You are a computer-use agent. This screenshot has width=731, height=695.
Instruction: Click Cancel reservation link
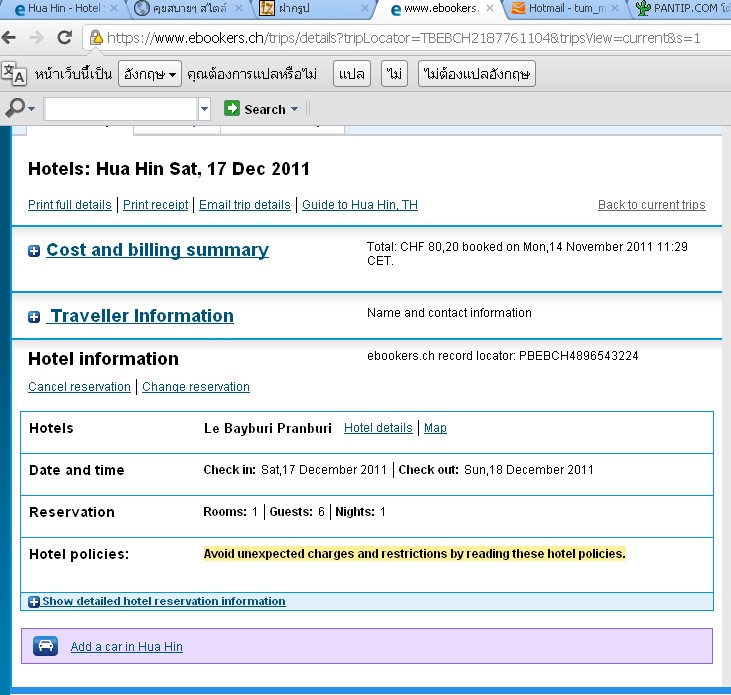click(79, 386)
